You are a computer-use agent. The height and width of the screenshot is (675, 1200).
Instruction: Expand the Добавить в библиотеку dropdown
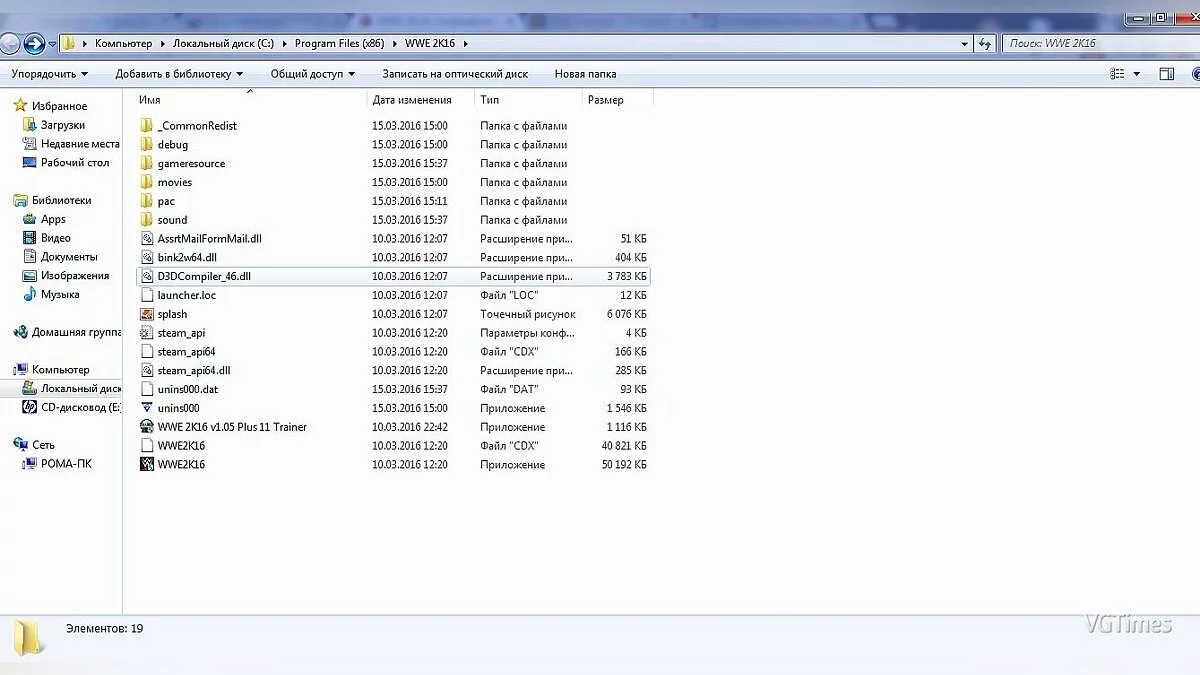click(179, 74)
